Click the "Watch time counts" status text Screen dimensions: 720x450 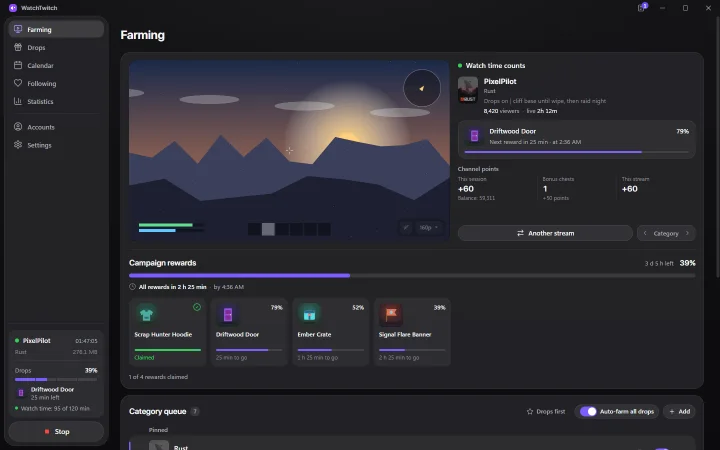(x=495, y=66)
